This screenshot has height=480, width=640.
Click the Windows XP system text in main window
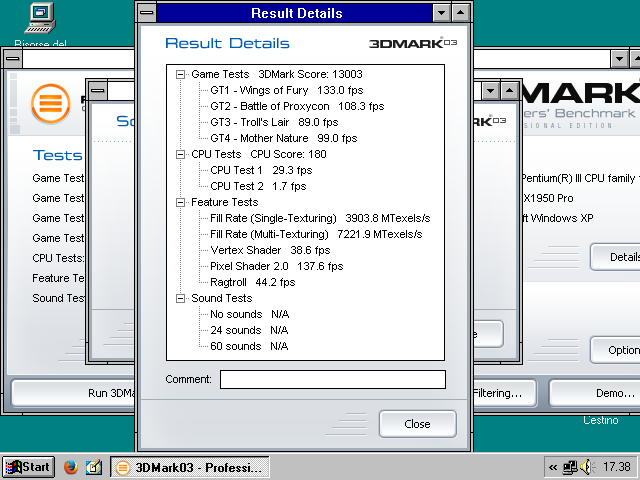click(x=558, y=218)
